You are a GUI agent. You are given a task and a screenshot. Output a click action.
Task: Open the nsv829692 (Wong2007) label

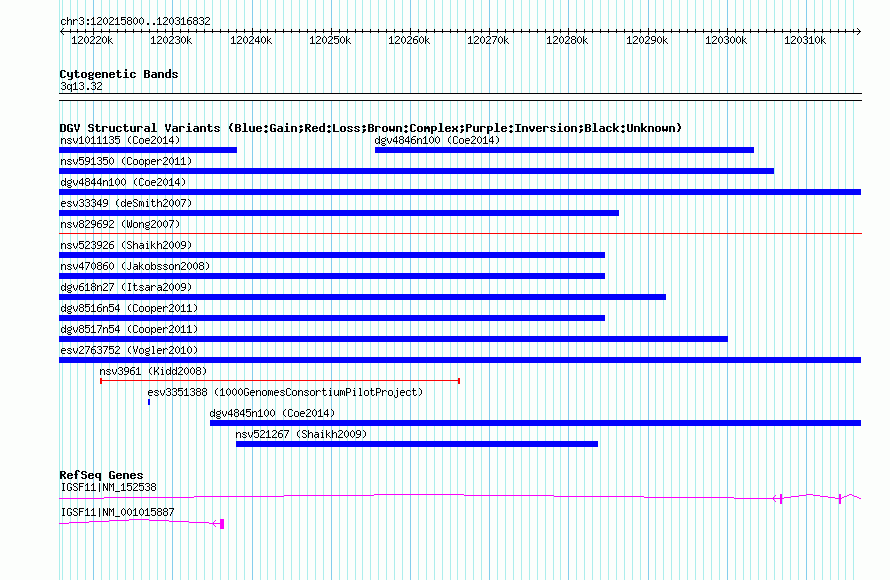click(120, 224)
